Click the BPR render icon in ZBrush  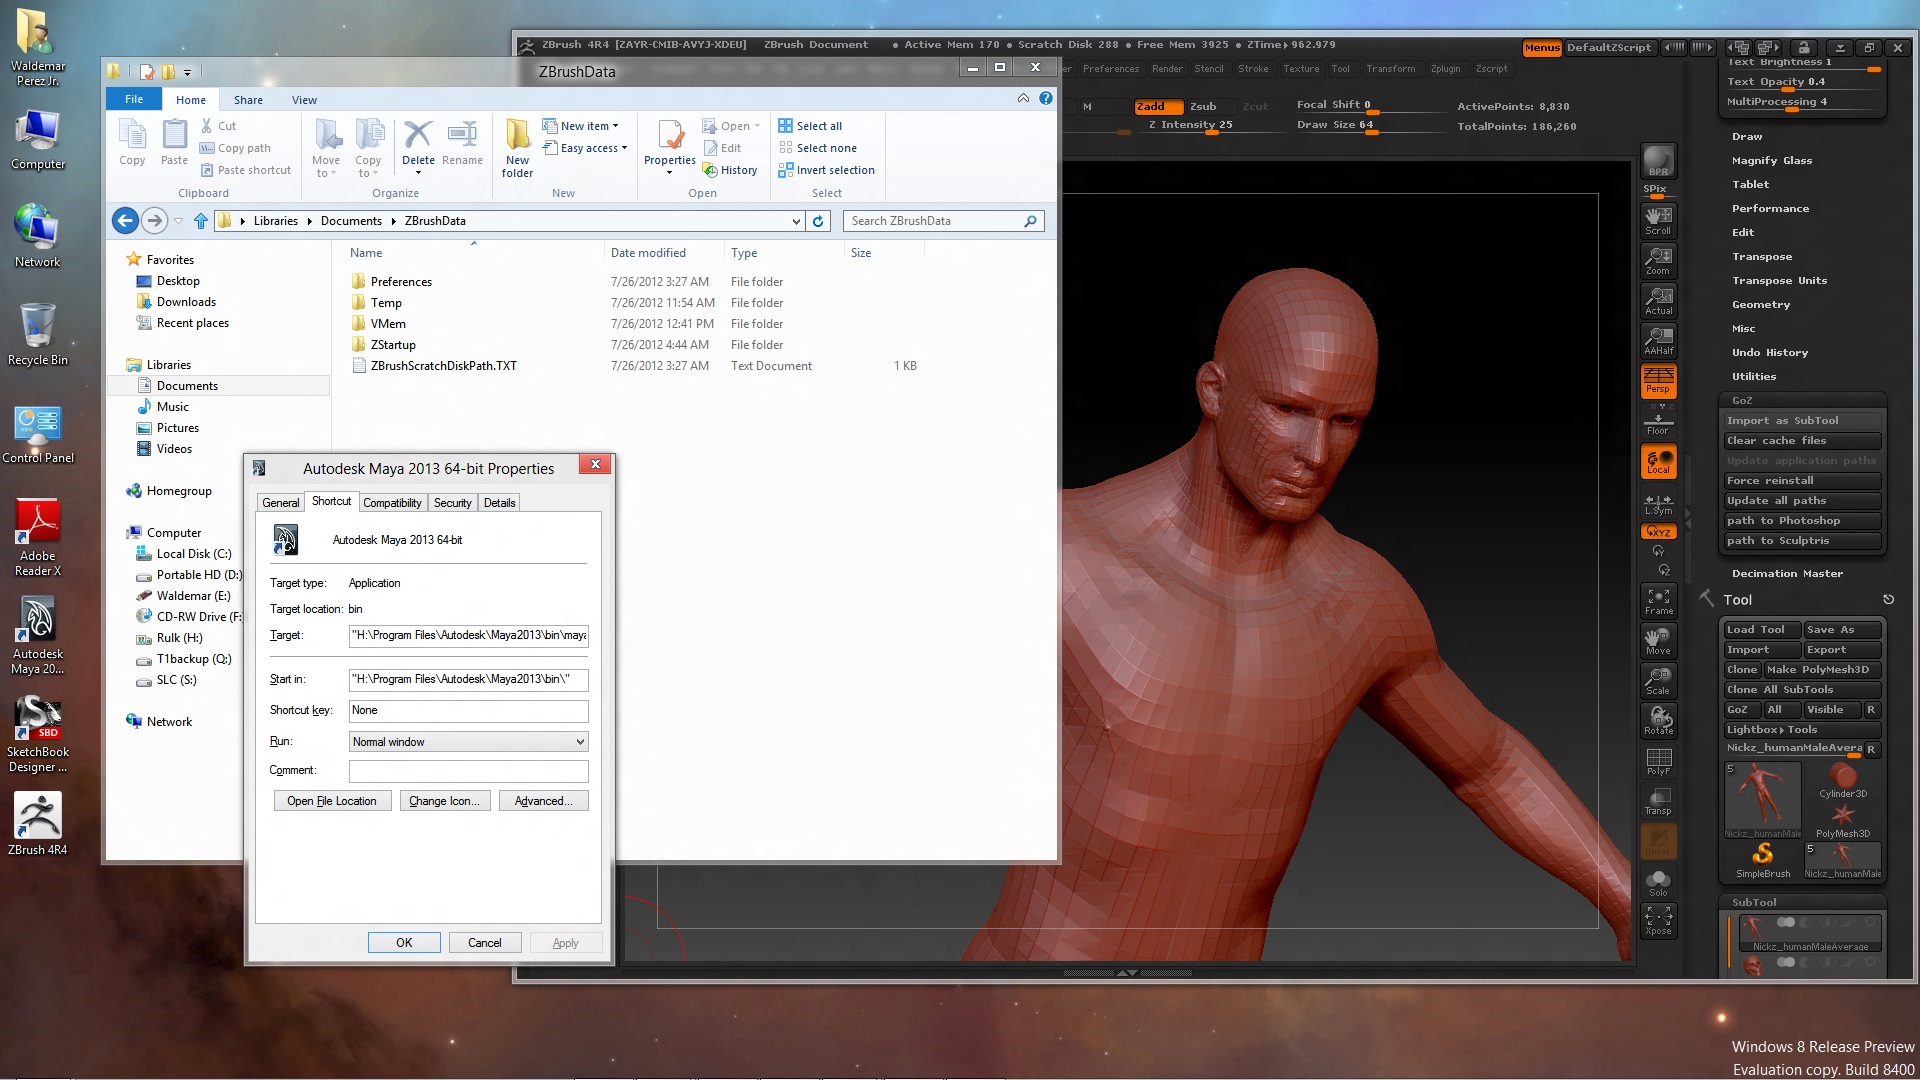click(x=1658, y=161)
